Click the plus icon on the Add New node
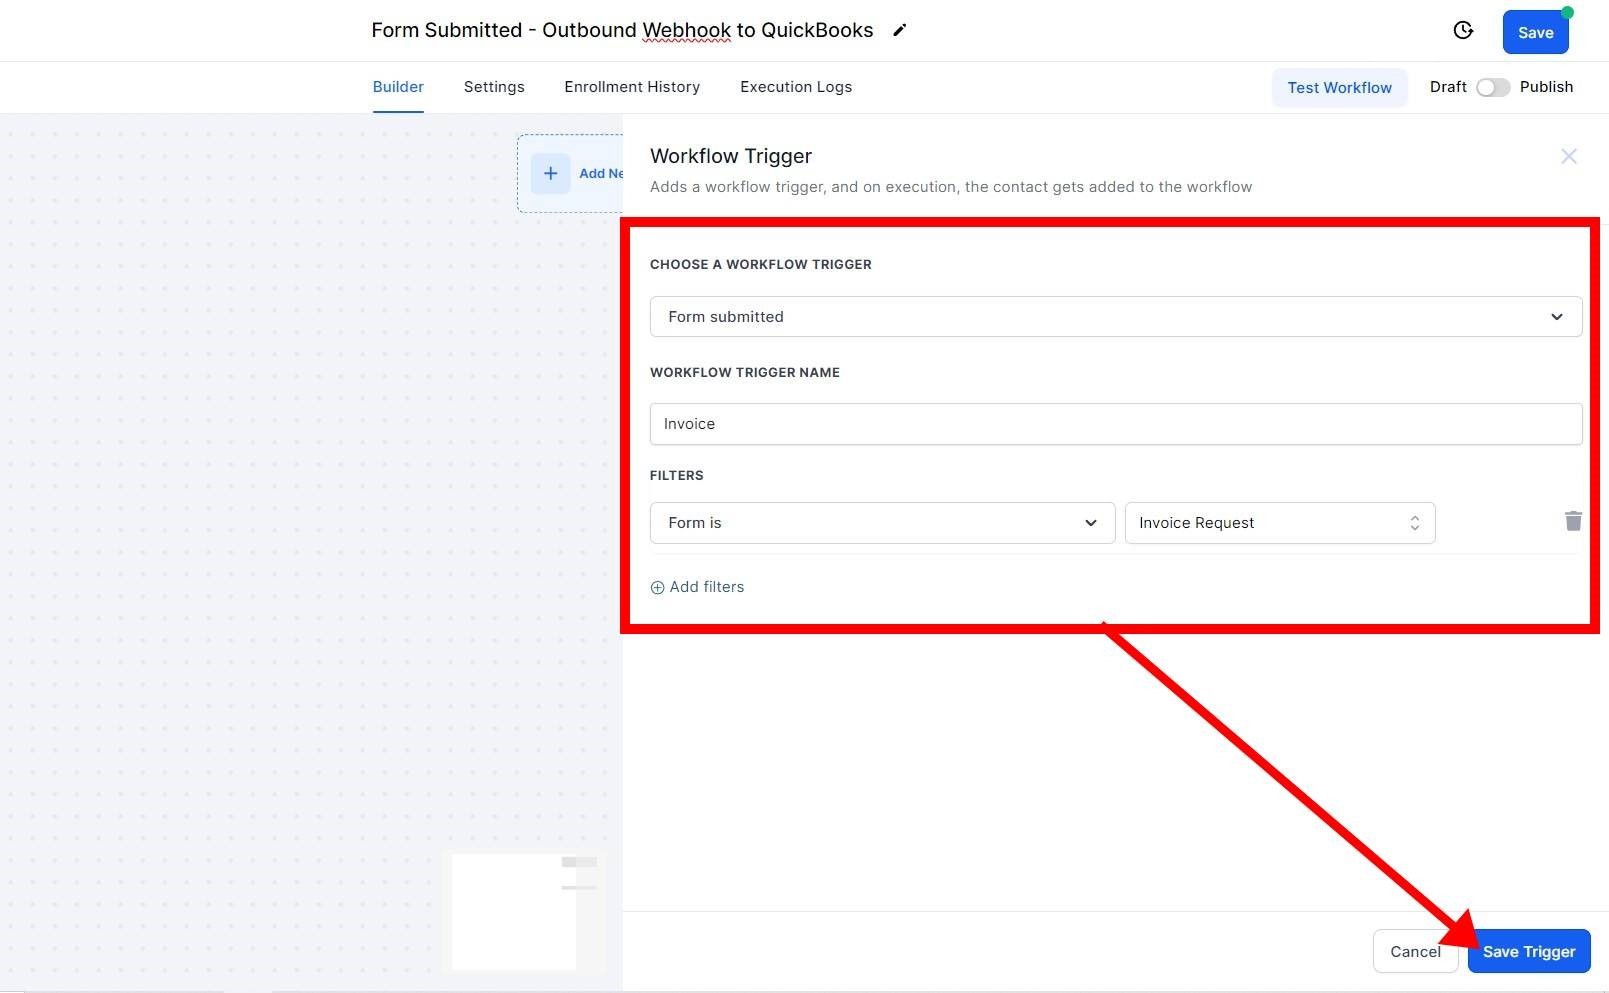This screenshot has width=1609, height=993. tap(551, 173)
